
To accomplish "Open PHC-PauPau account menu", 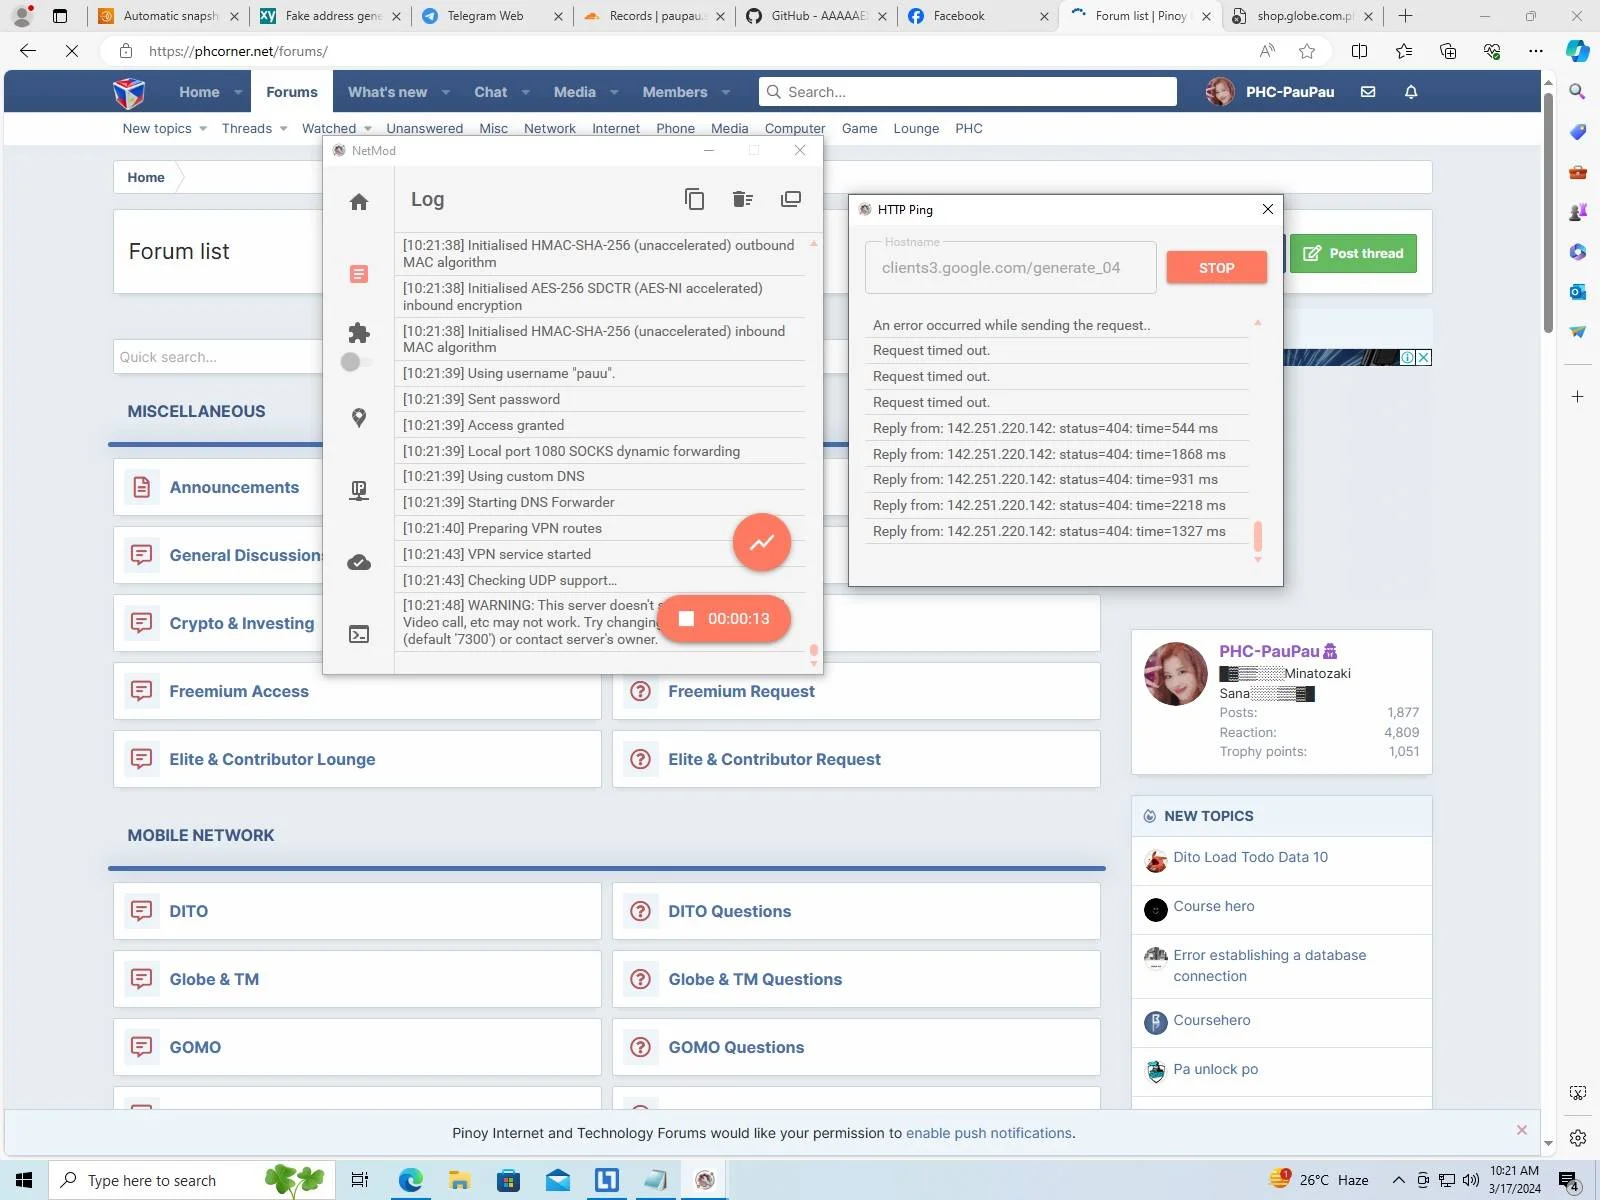I will click(1270, 92).
